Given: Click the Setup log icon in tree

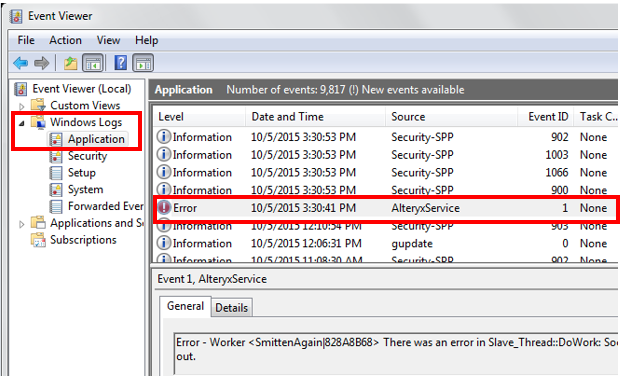Looking at the screenshot, I should pos(56,173).
